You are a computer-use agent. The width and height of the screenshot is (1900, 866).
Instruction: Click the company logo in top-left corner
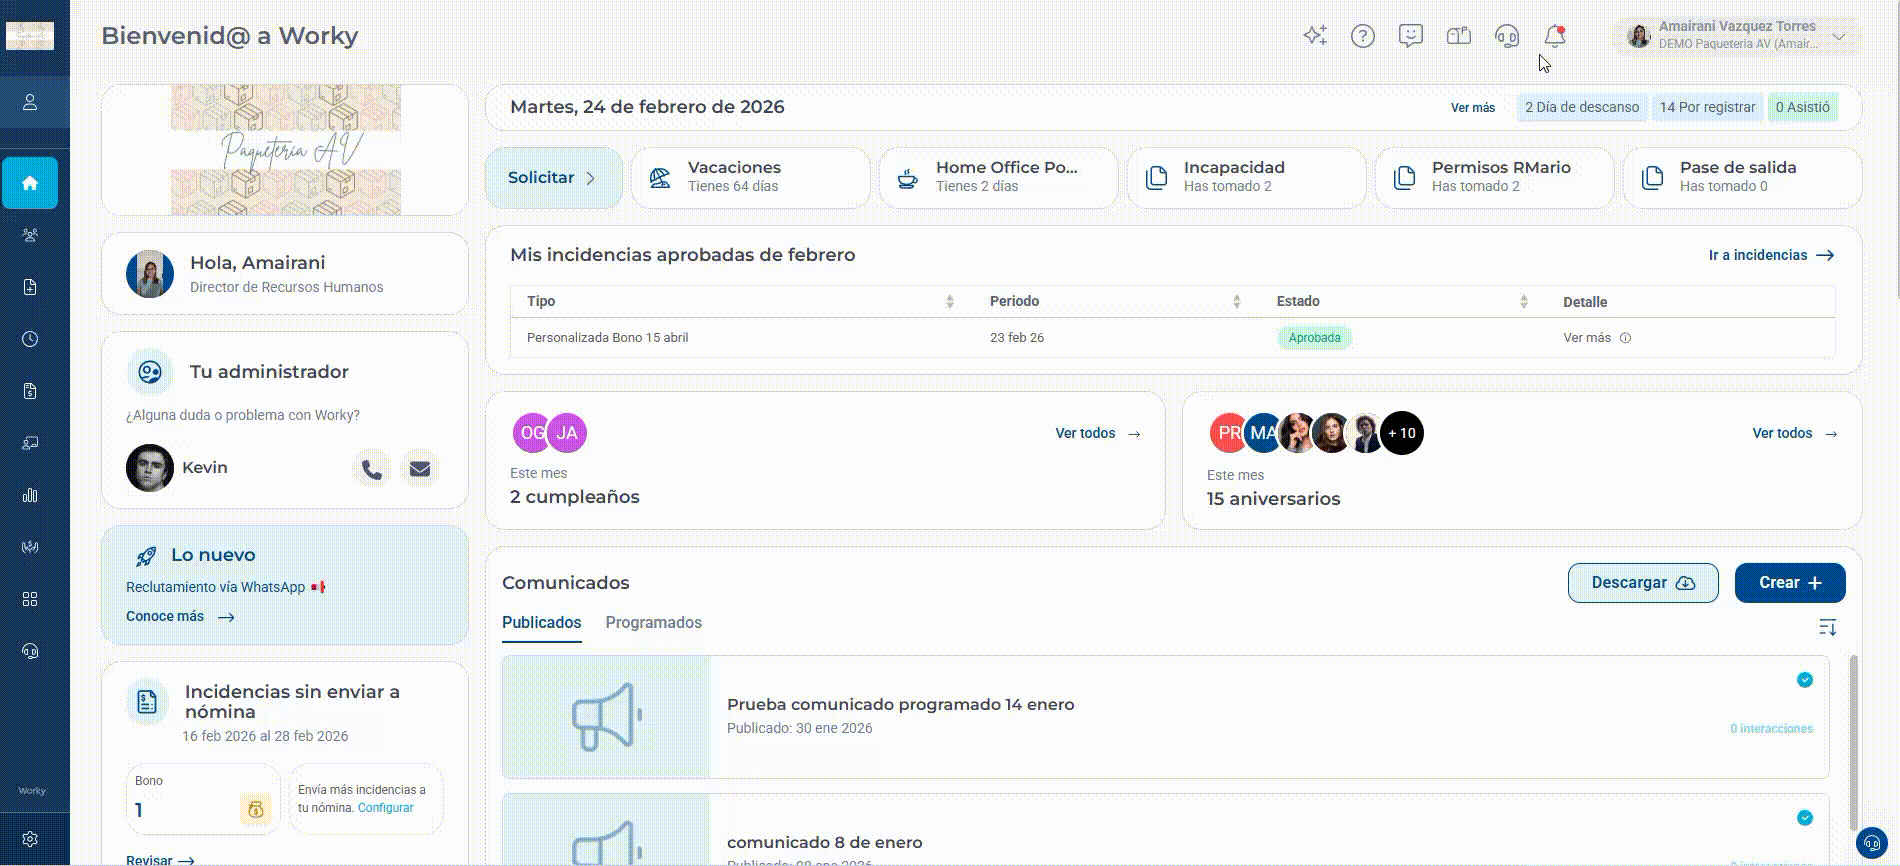pos(30,36)
